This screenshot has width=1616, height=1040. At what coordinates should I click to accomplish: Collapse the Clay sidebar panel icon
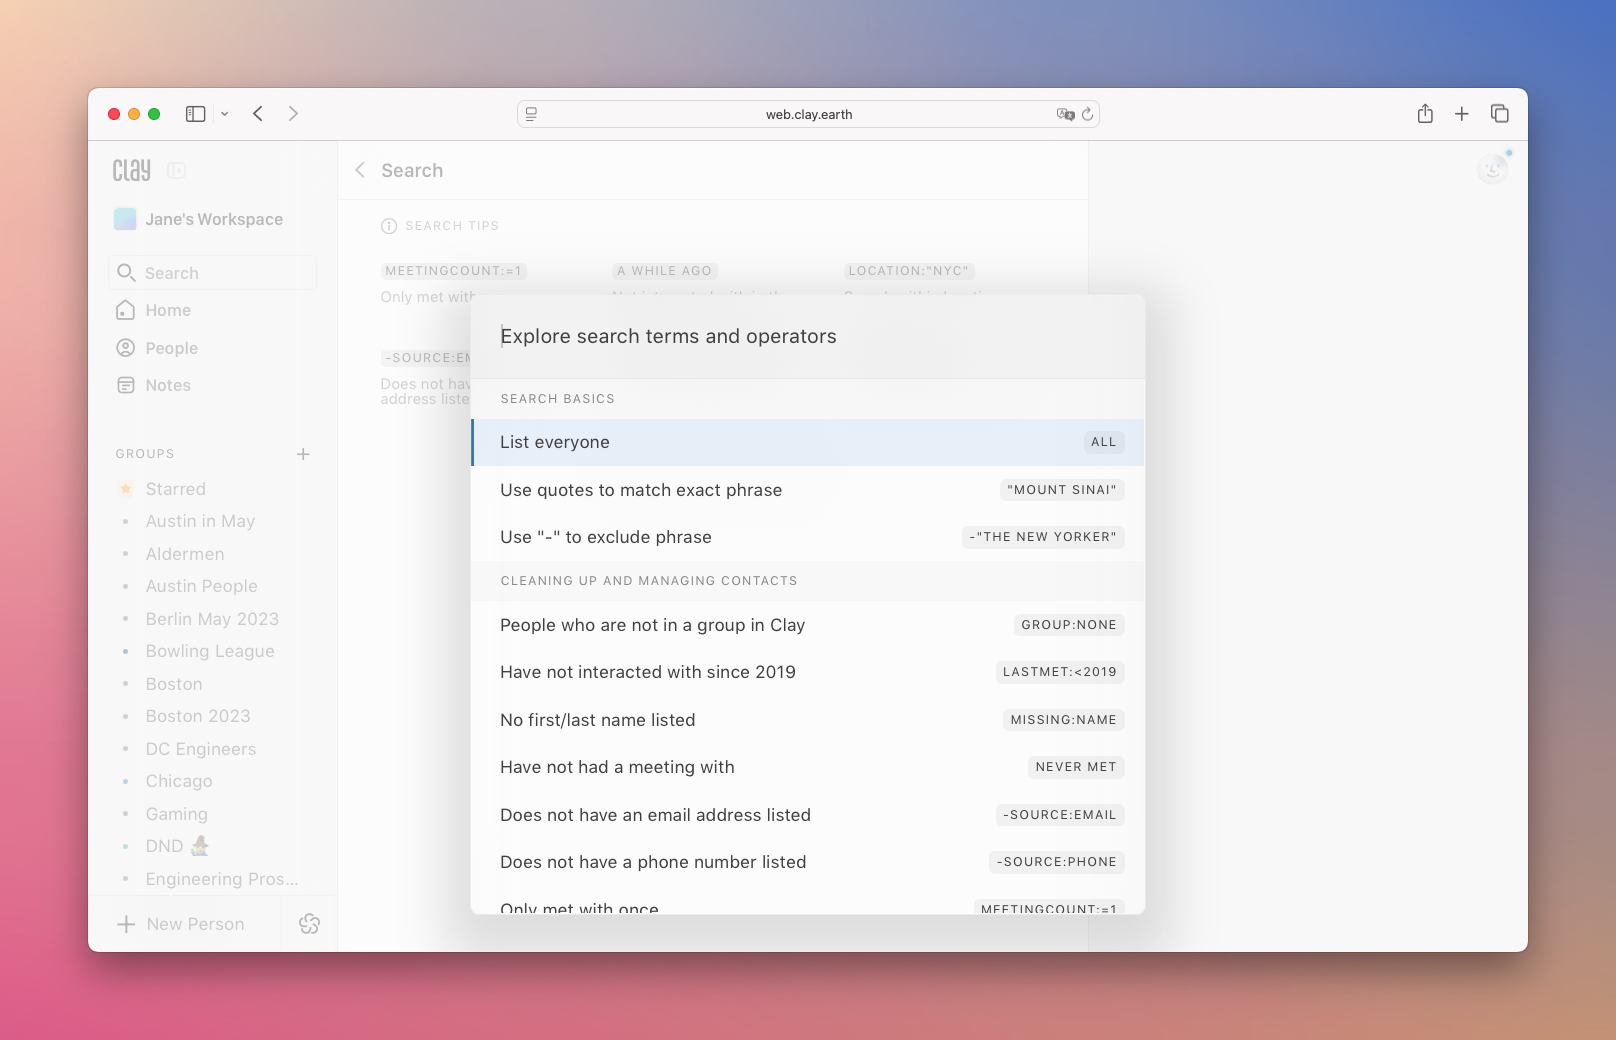[177, 171]
